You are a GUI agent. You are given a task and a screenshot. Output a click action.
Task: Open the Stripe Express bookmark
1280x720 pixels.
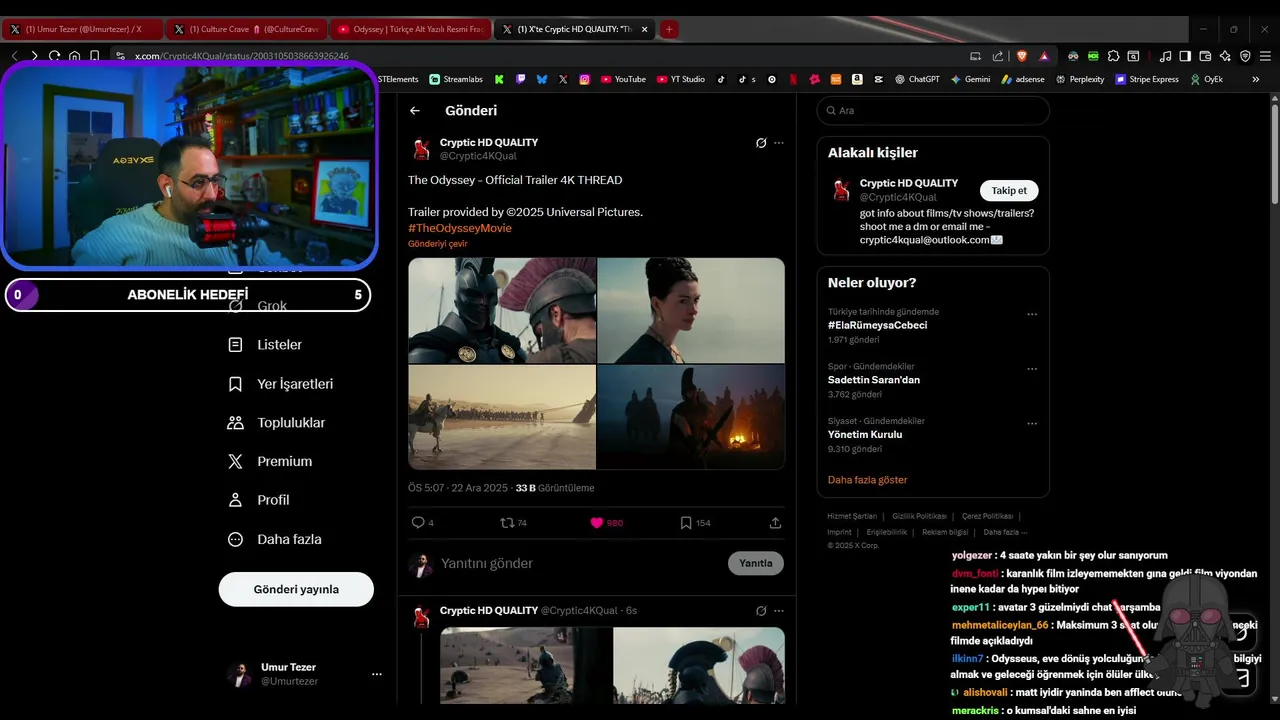tap(1147, 79)
